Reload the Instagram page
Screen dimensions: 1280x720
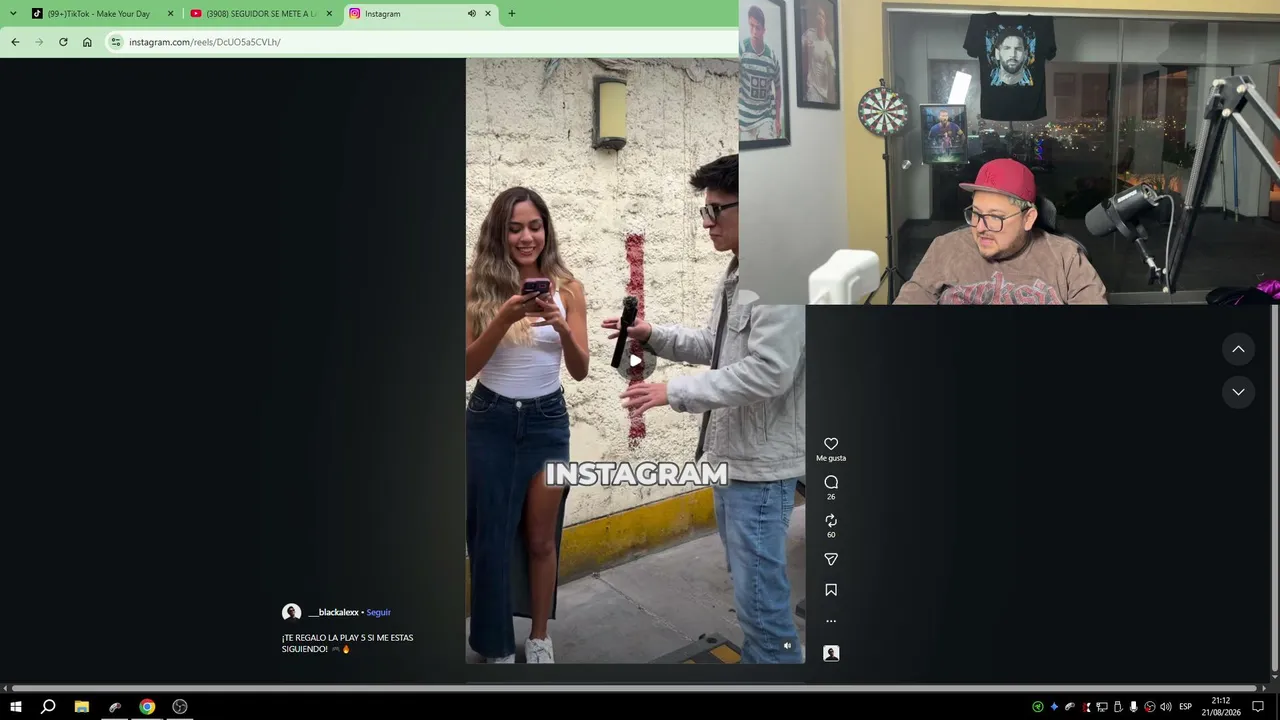63,42
